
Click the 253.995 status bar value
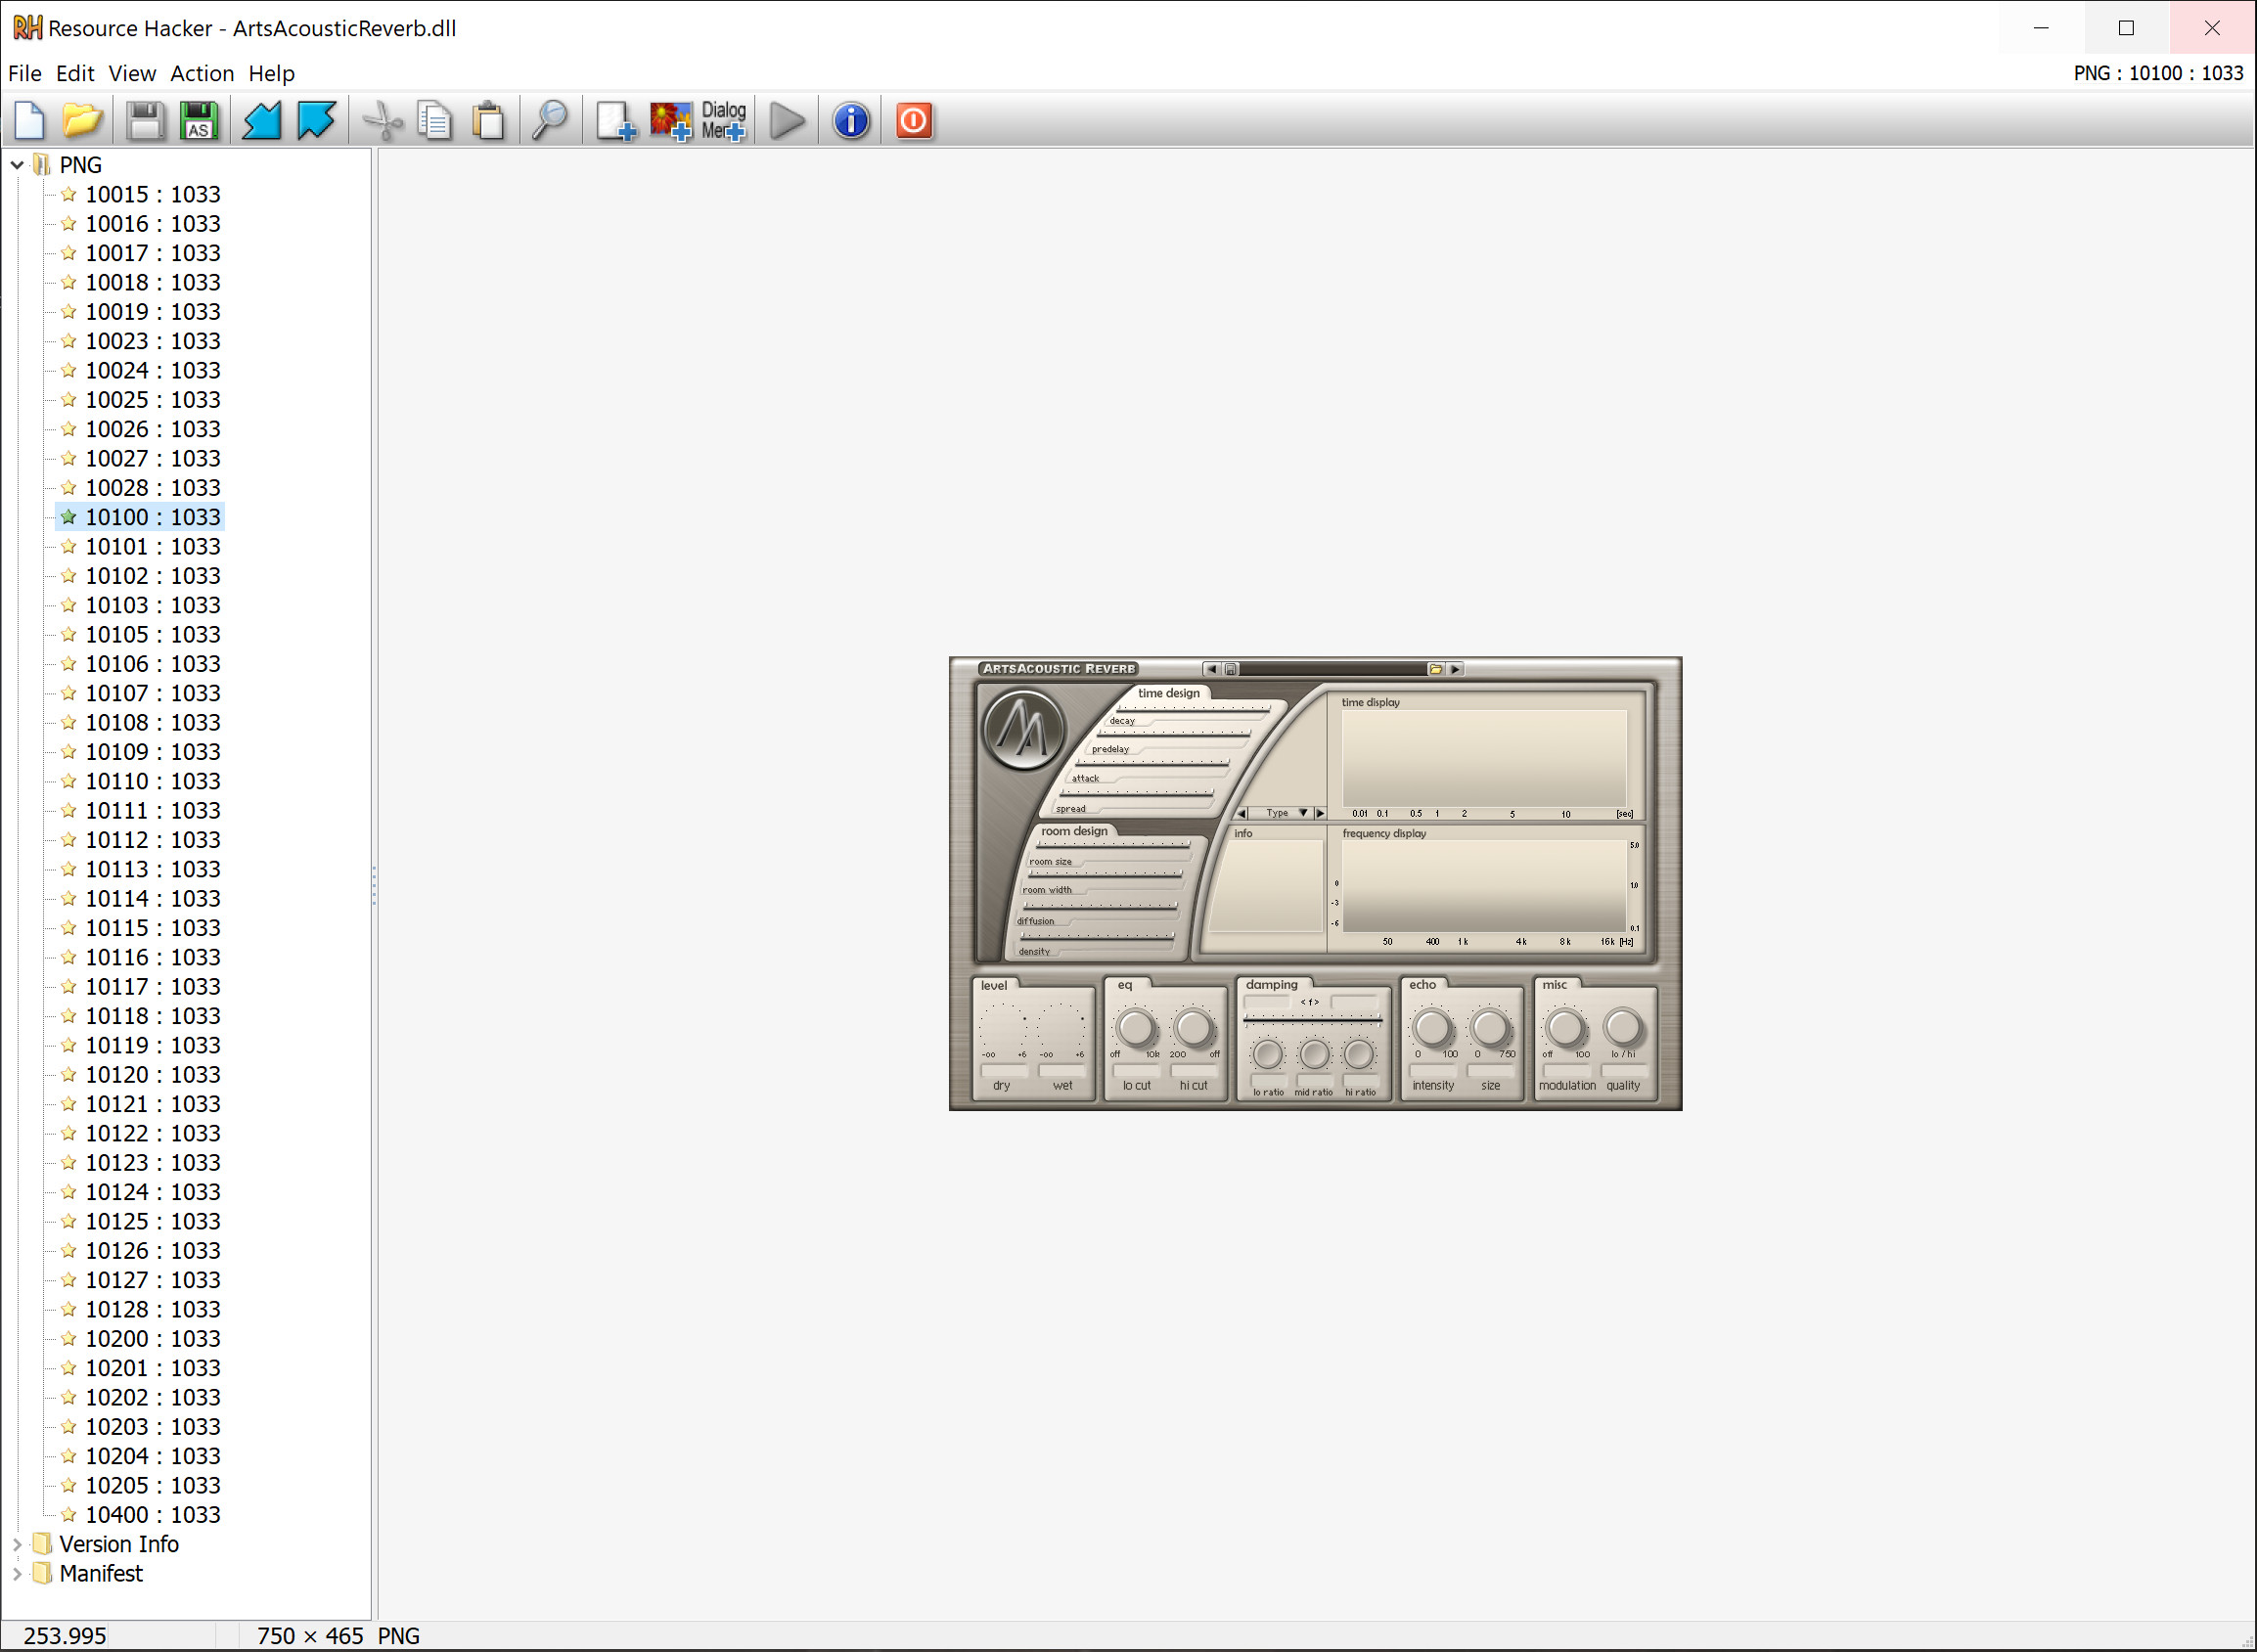(x=64, y=1636)
